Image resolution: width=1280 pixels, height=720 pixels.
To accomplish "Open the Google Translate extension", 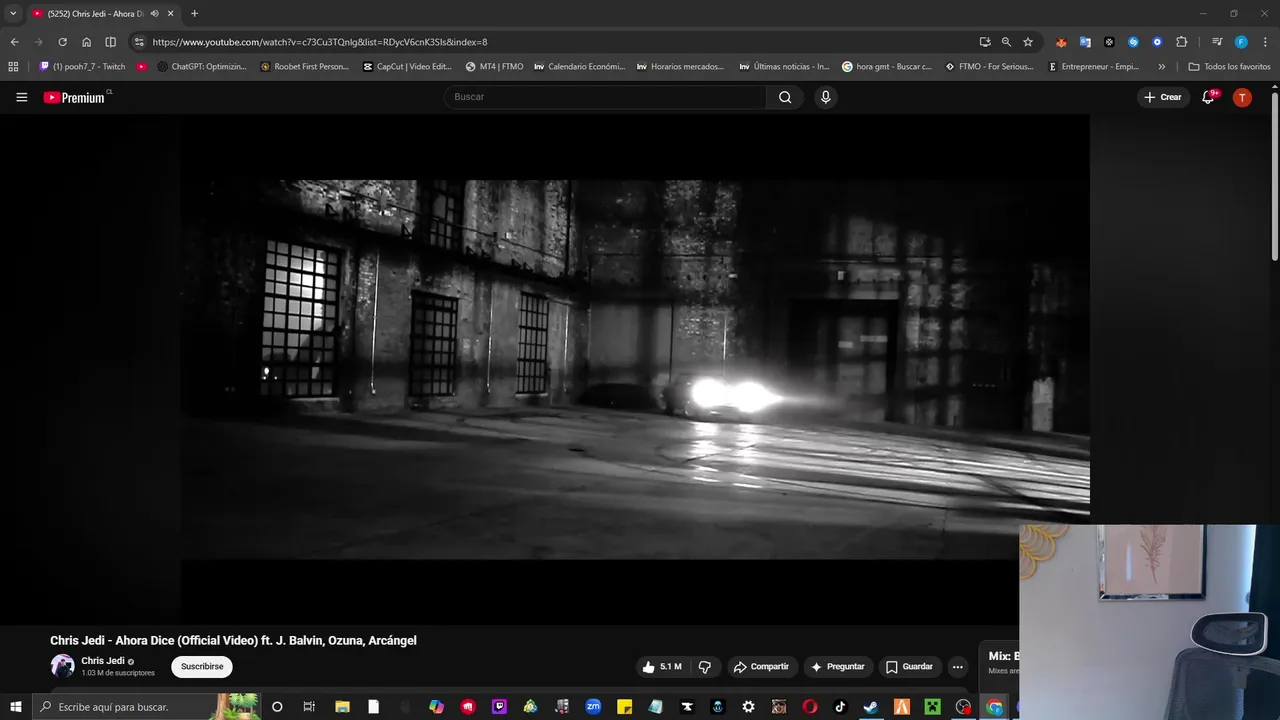I will 1085,42.
